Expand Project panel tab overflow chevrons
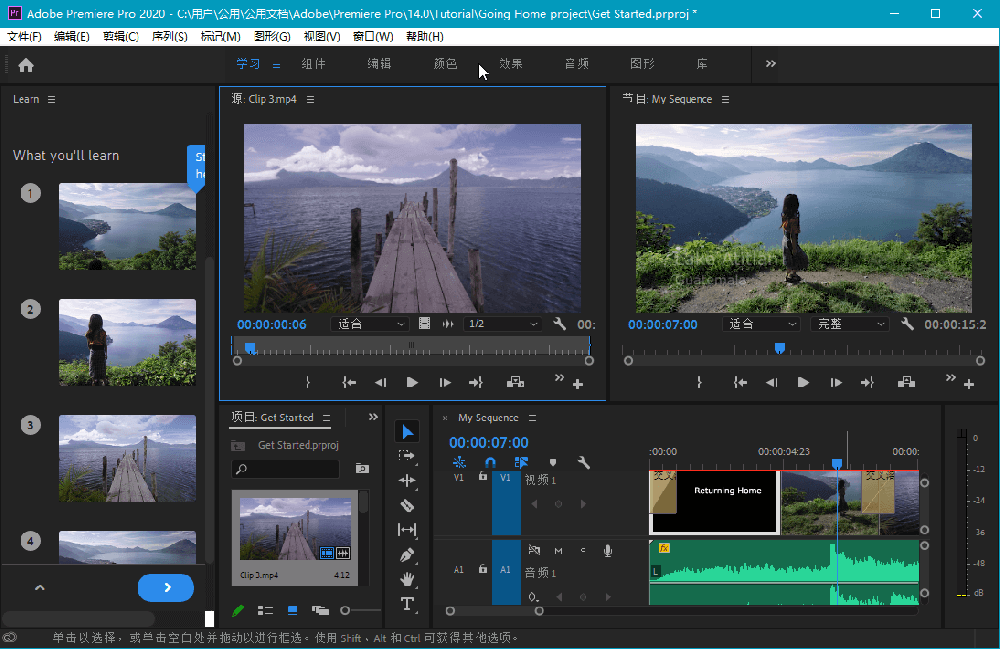This screenshot has width=1000, height=649. (x=373, y=417)
